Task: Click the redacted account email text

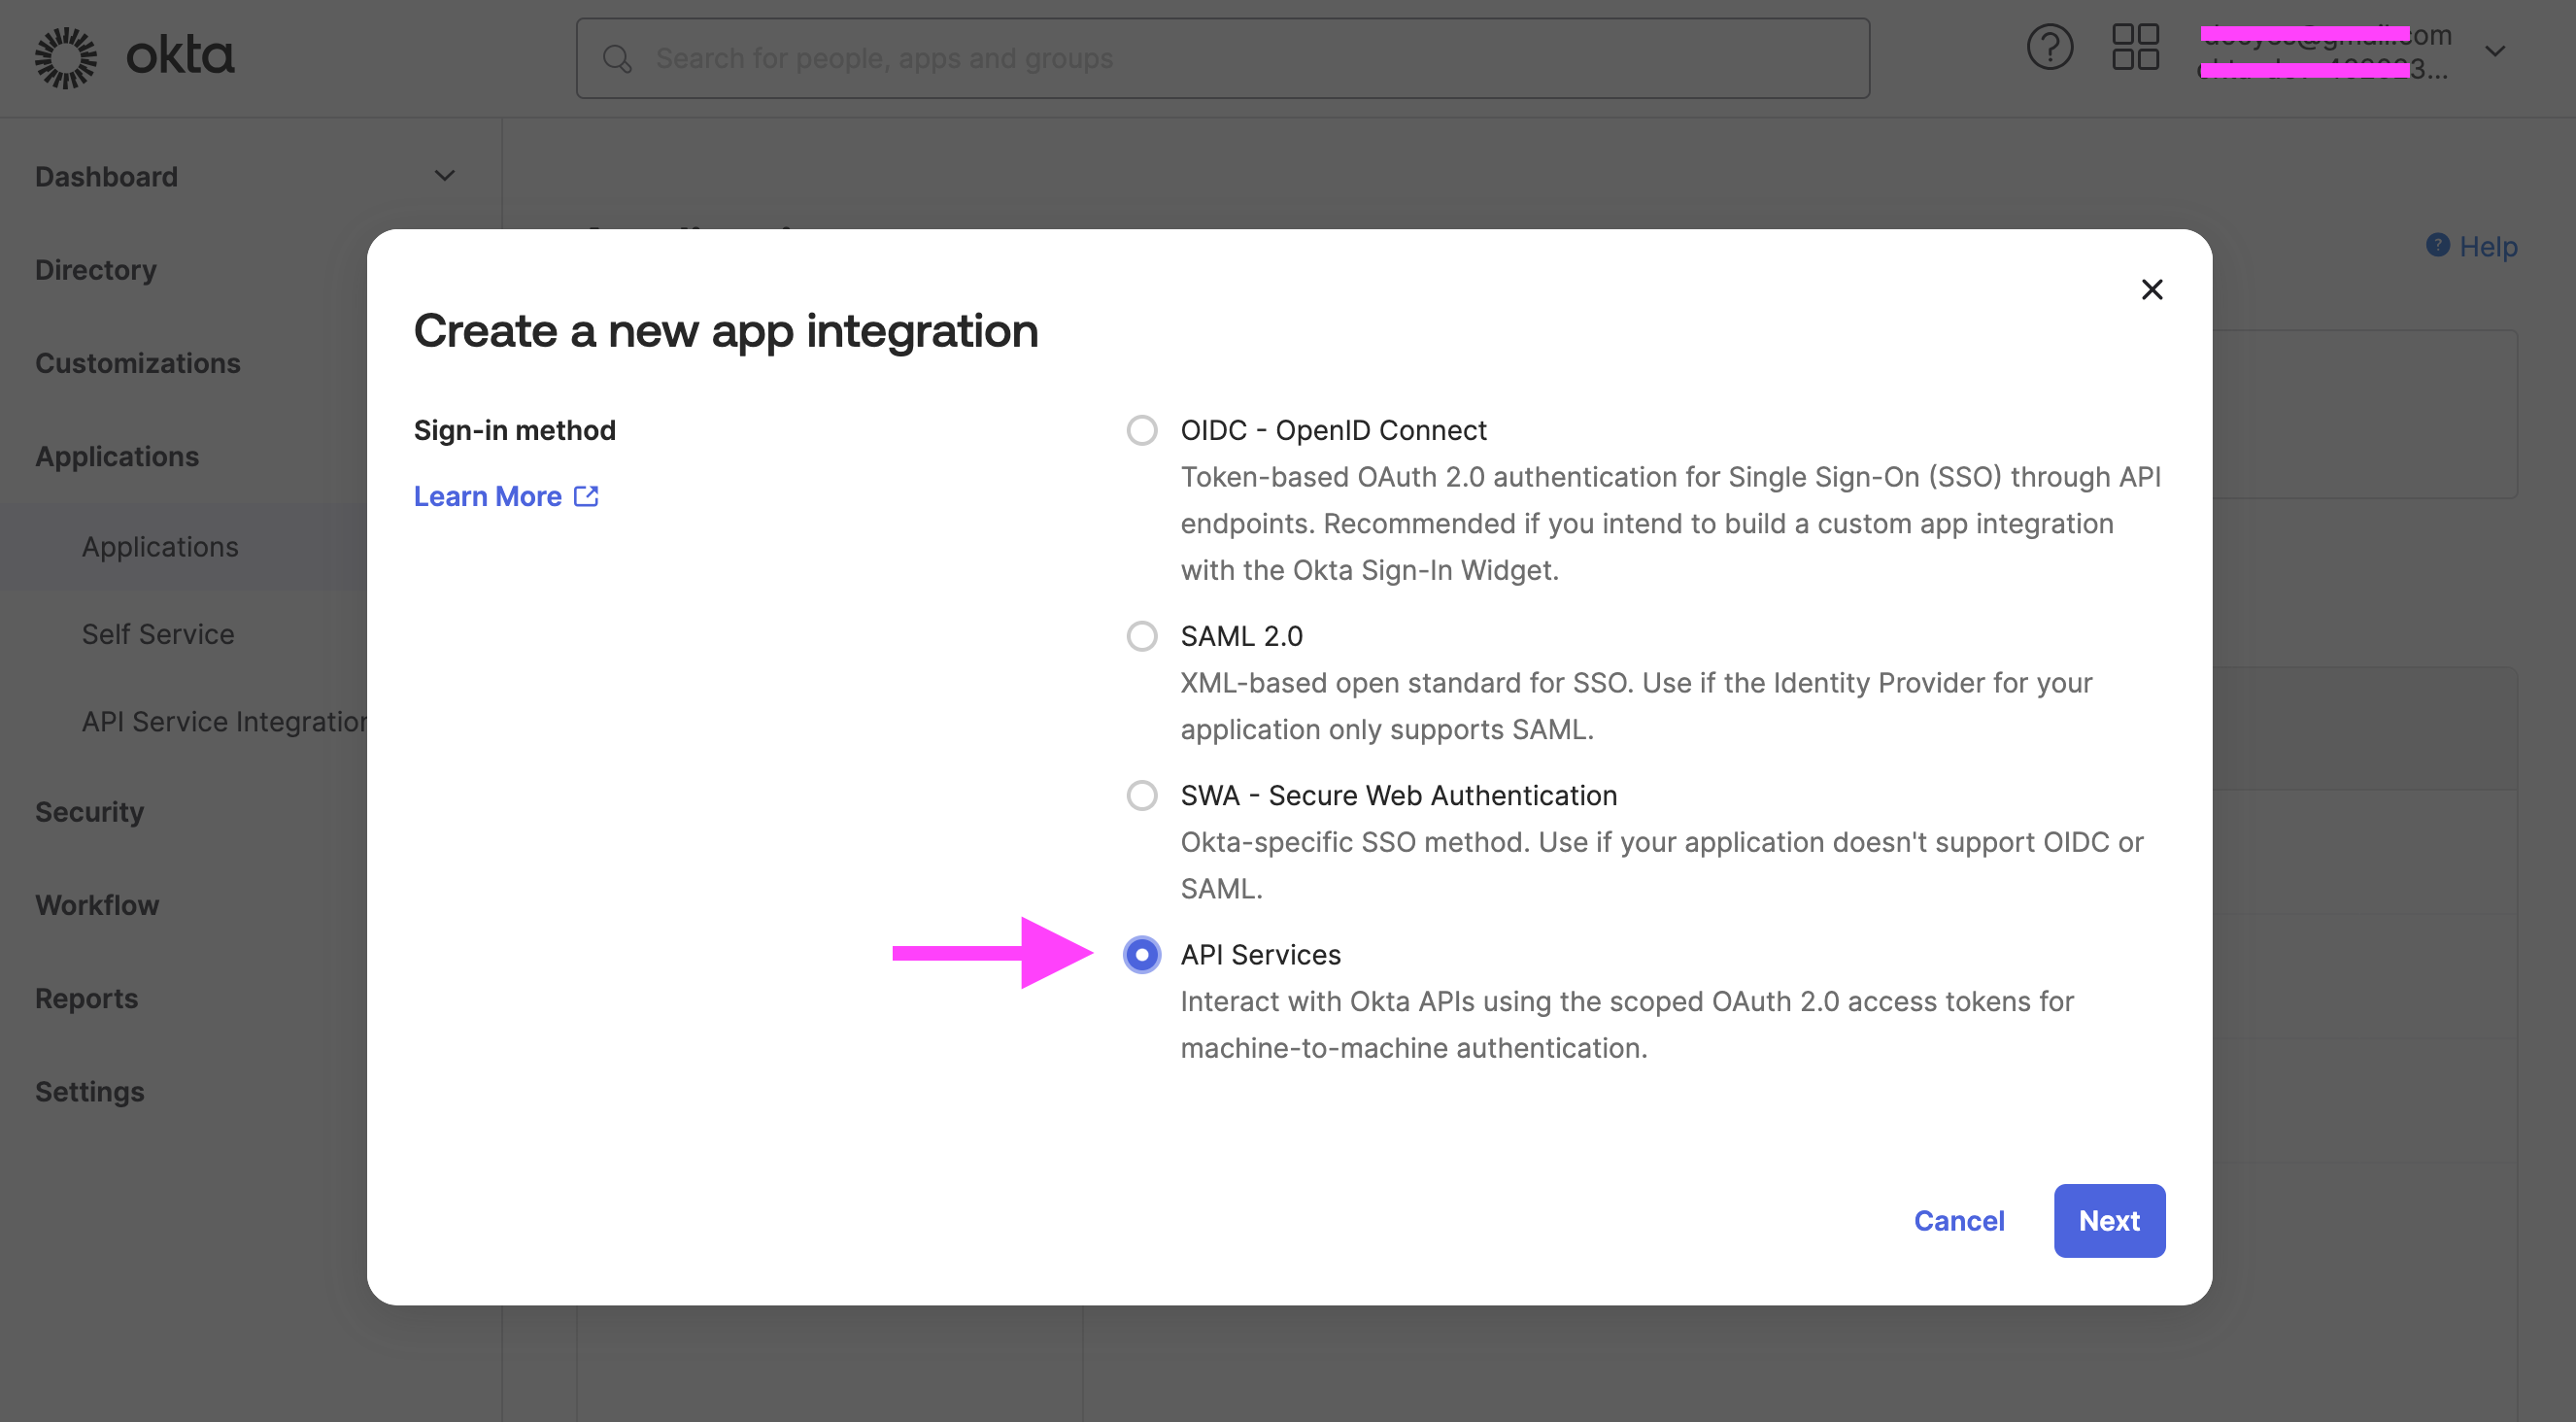Action: coord(2326,35)
